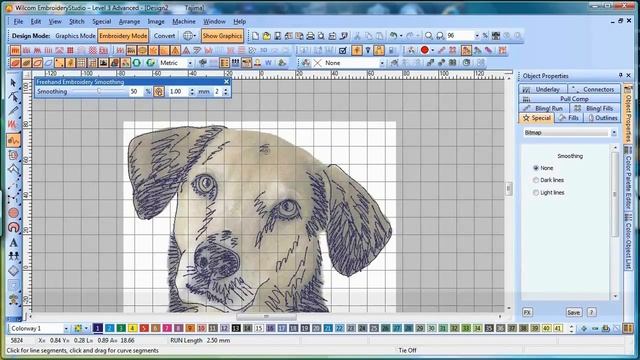Viewport: 640px width, 360px height.
Task: Click the red grid fill stitch icon
Action: [x=70, y=50]
